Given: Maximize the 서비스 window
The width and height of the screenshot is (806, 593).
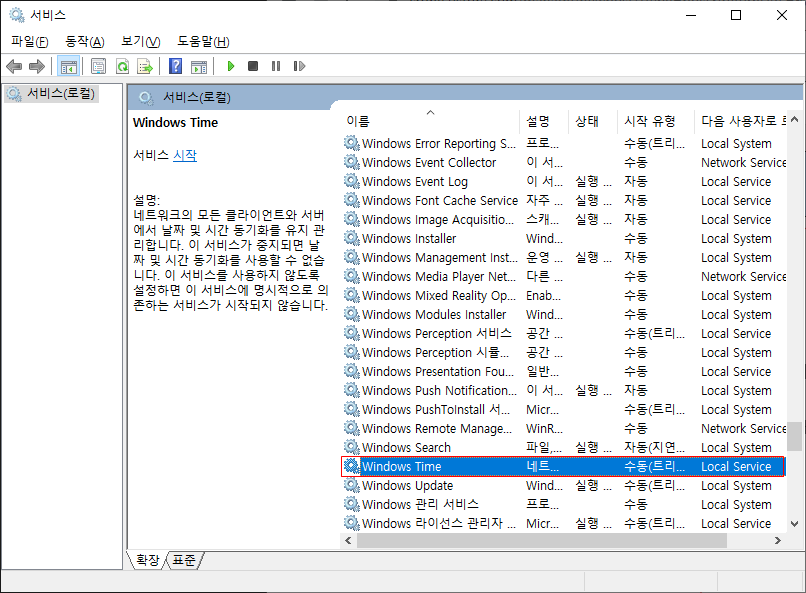Looking at the screenshot, I should click(x=736, y=15).
